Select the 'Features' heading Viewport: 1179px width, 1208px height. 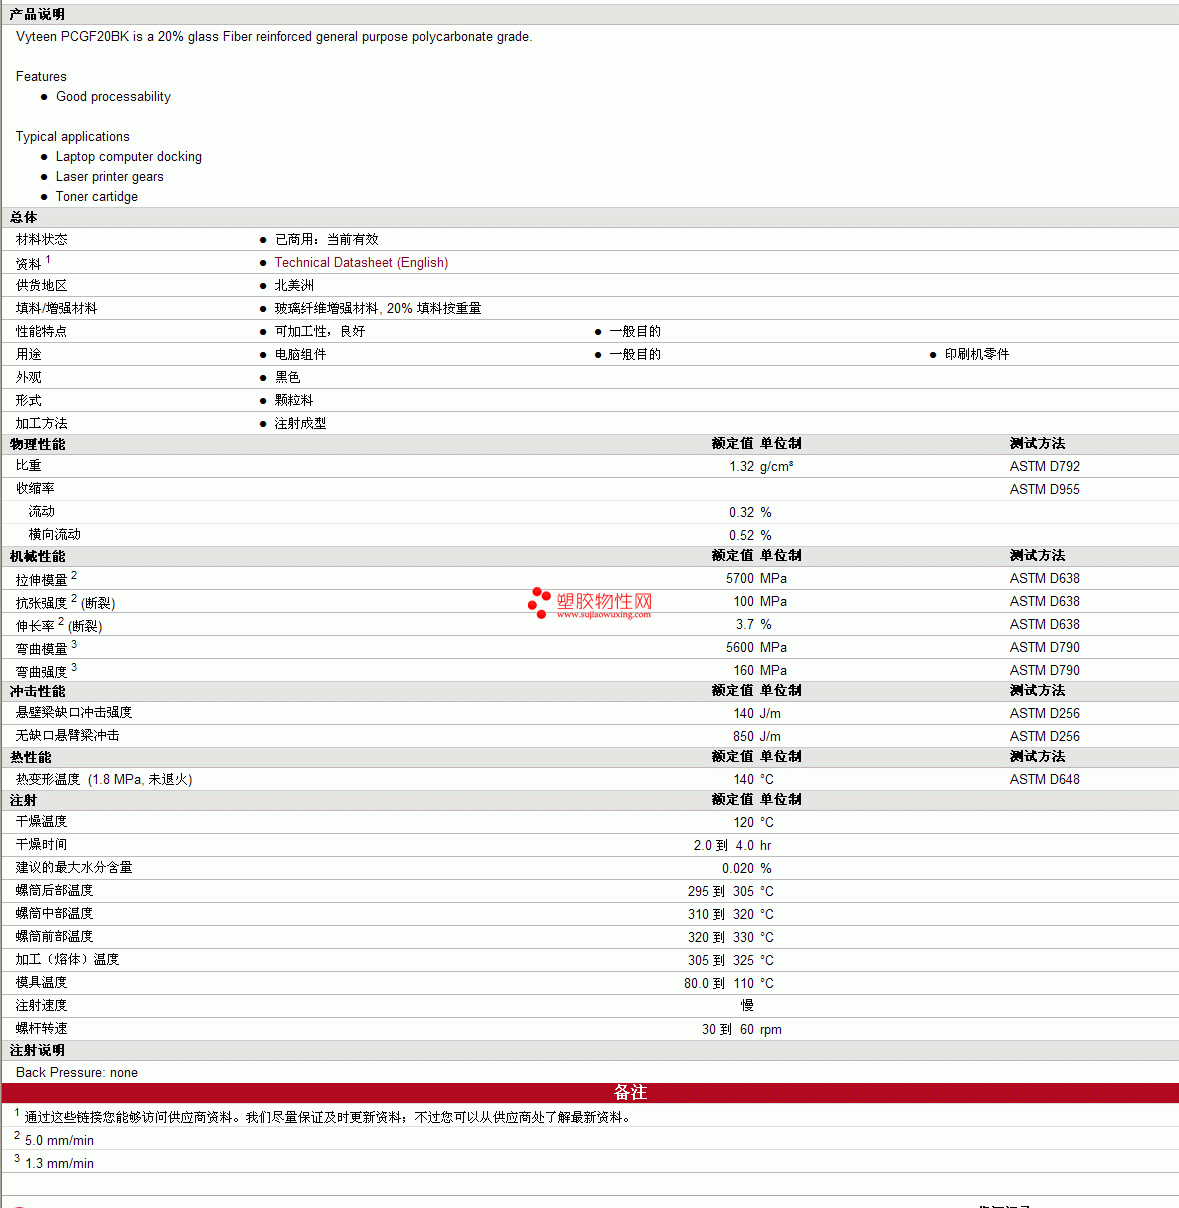[x=41, y=76]
